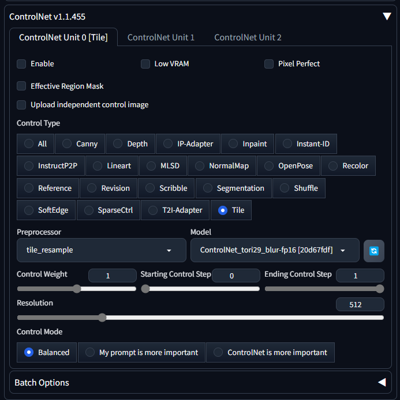The width and height of the screenshot is (400, 400).
Task: Choose ControlNet is more important
Action: click(x=270, y=352)
